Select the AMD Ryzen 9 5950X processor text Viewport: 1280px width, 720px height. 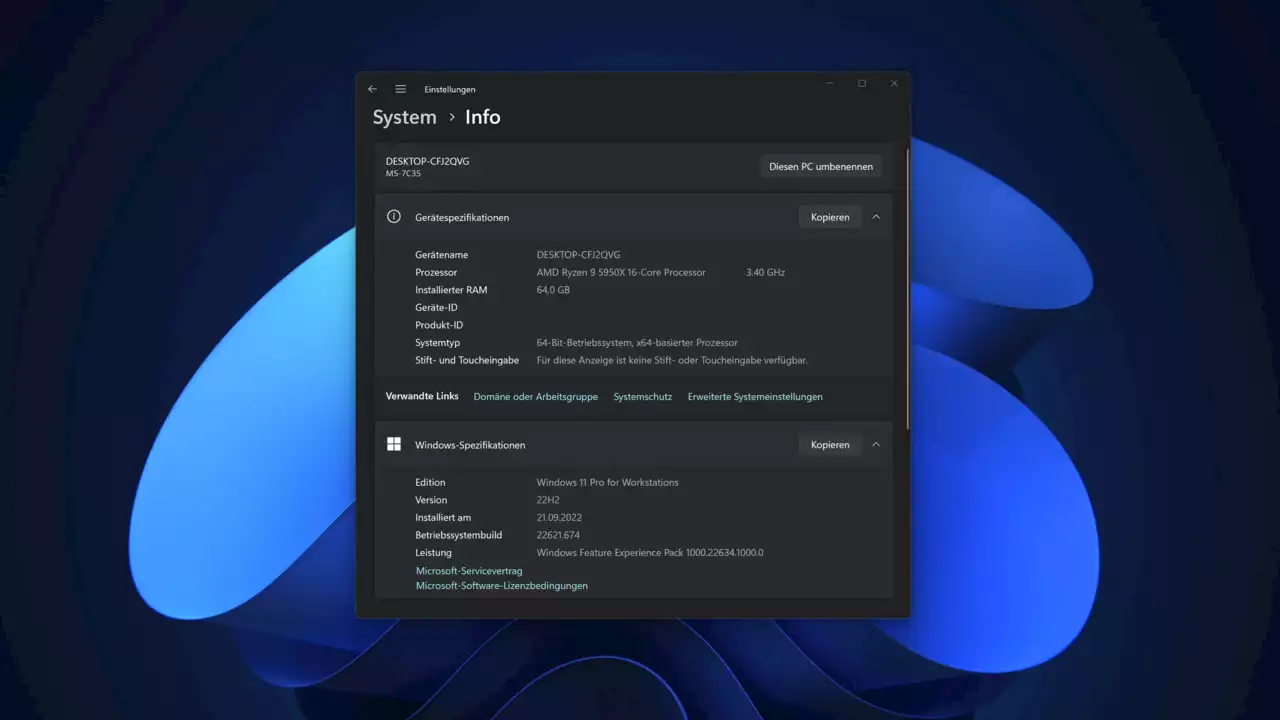pos(621,272)
